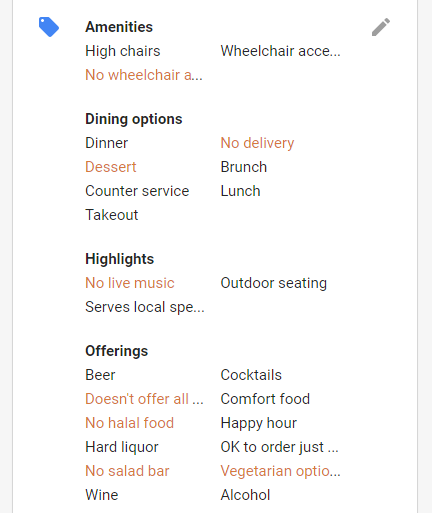432x513 pixels.
Task: Open the Amenities section heading
Action: 119,27
